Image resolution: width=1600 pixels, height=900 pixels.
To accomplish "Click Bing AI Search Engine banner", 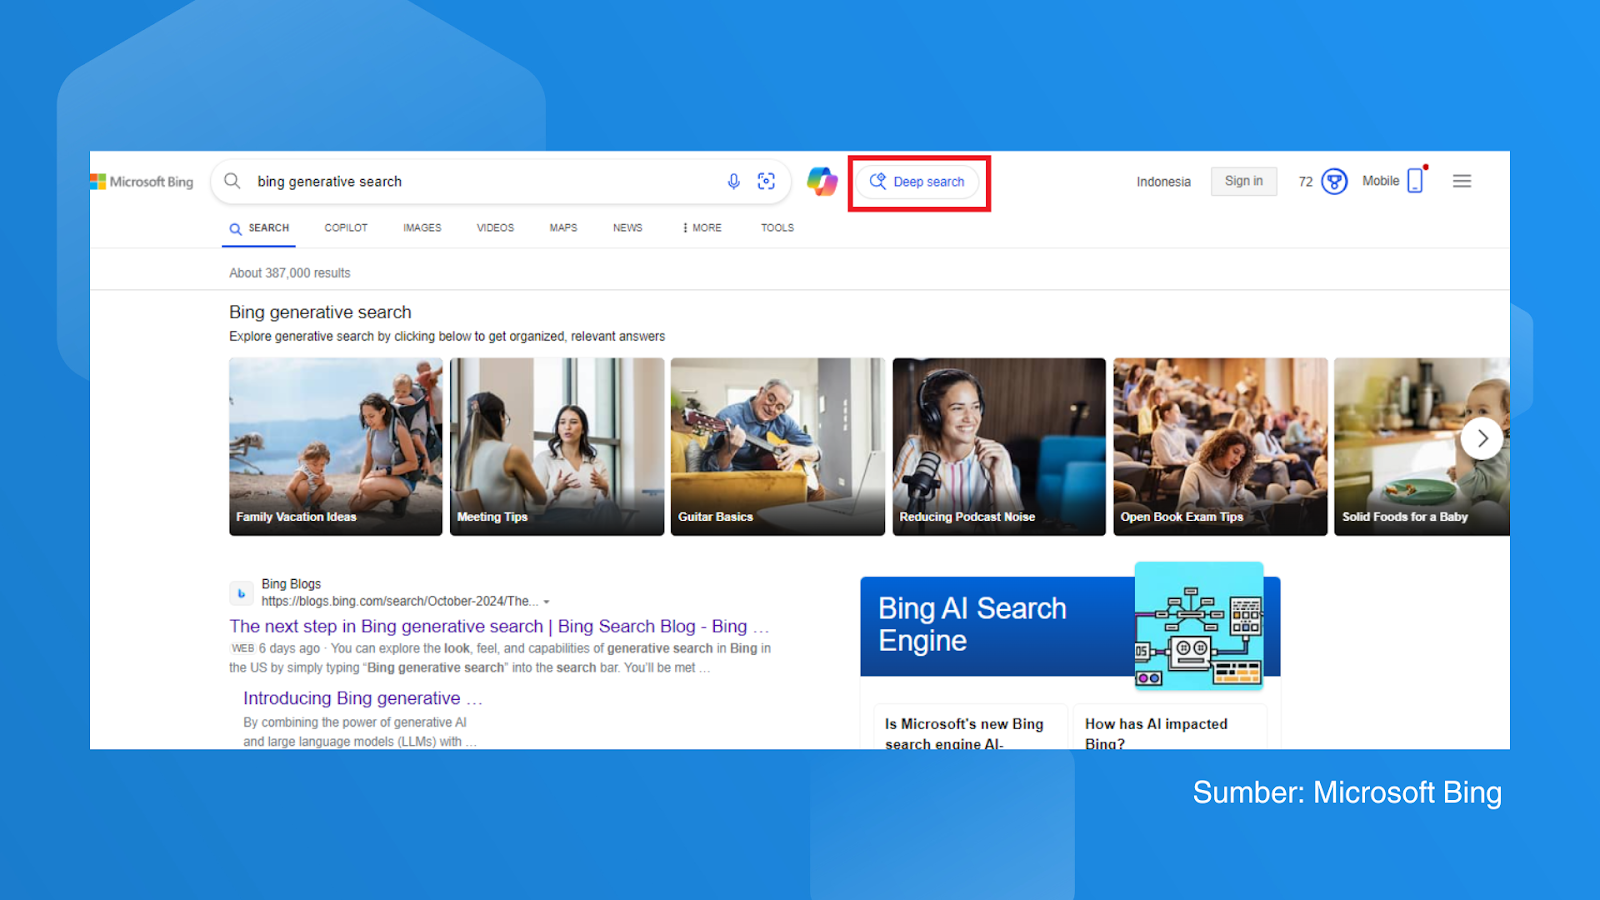I will pyautogui.click(x=1070, y=626).
